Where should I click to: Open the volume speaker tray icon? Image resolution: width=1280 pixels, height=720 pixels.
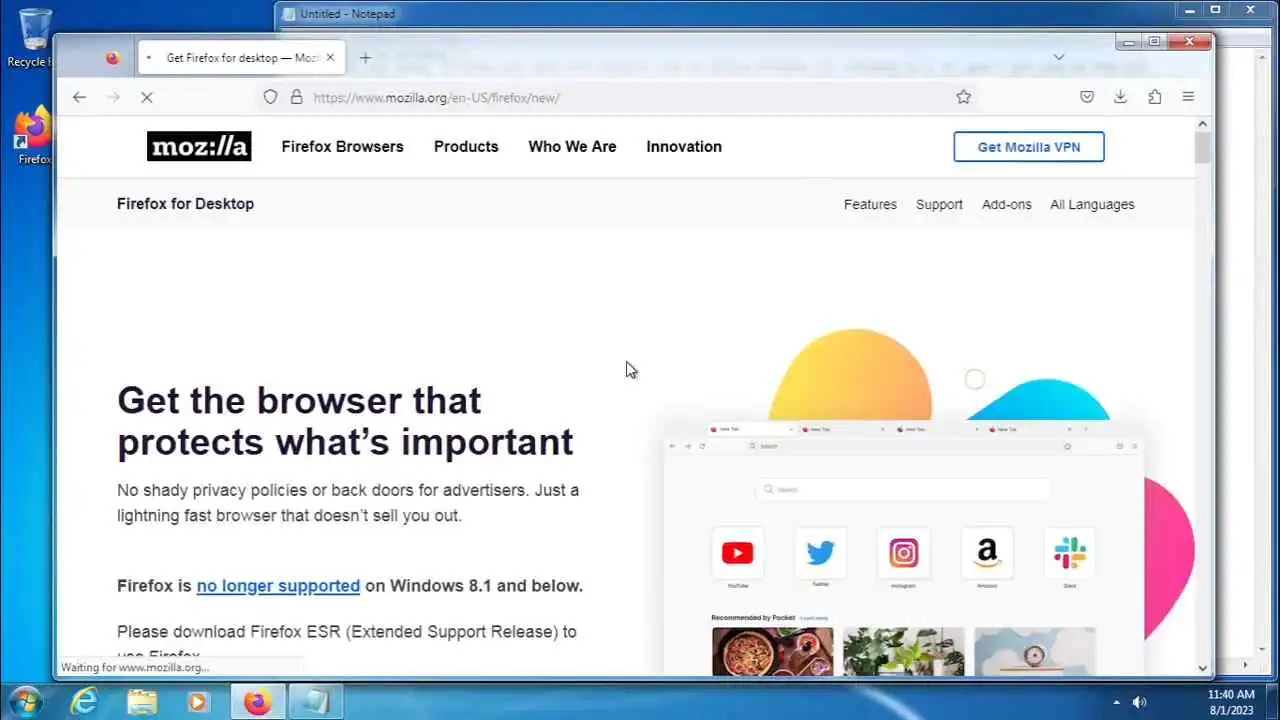point(1139,702)
